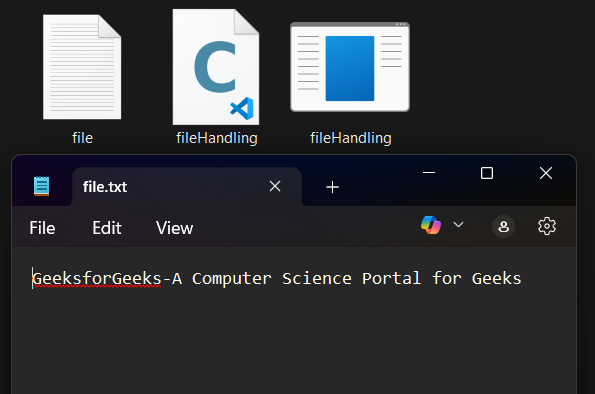Open Copilot from the colorful Copilot icon

tap(431, 225)
